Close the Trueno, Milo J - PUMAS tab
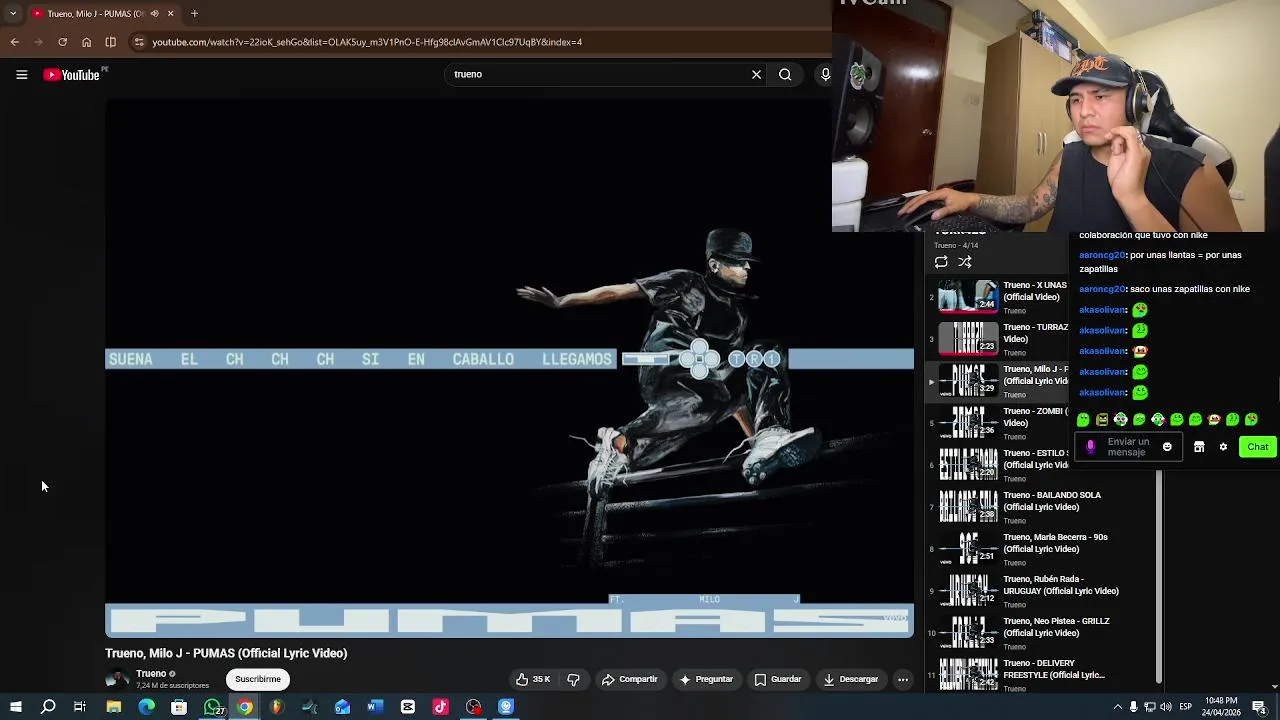Screen dimensions: 1280x720 [170, 14]
